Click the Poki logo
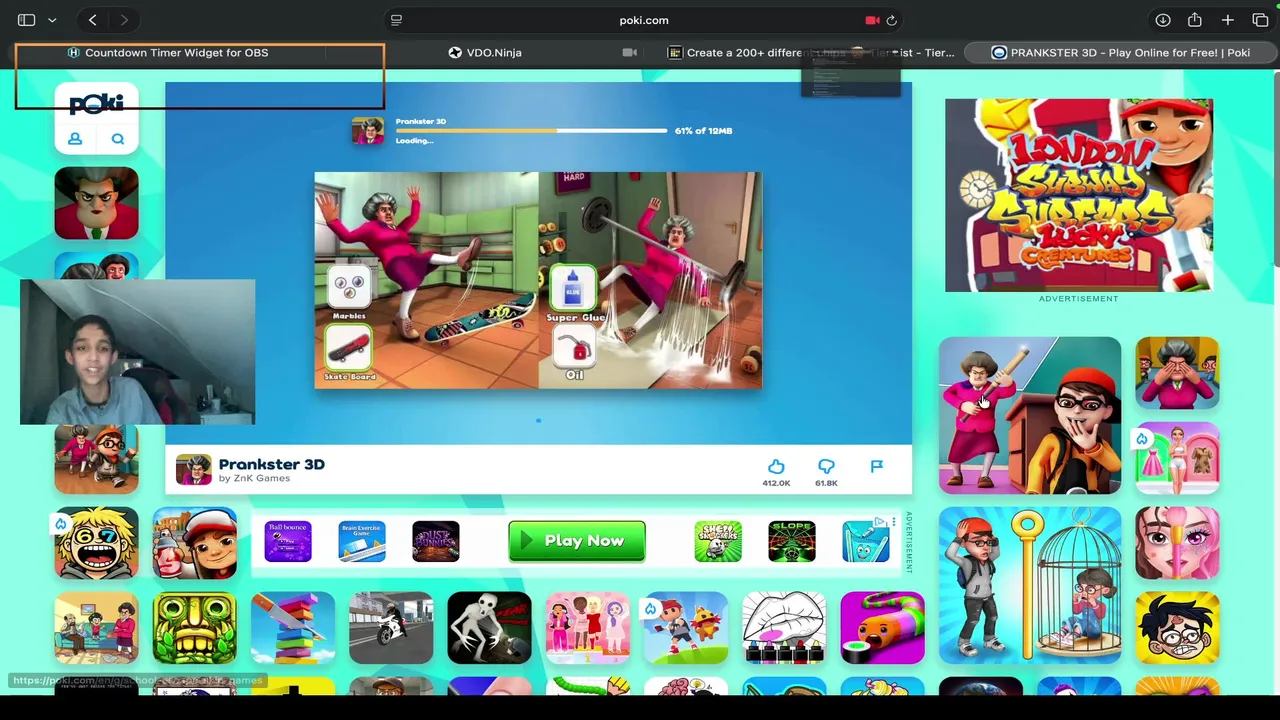The image size is (1280, 720). point(96,104)
